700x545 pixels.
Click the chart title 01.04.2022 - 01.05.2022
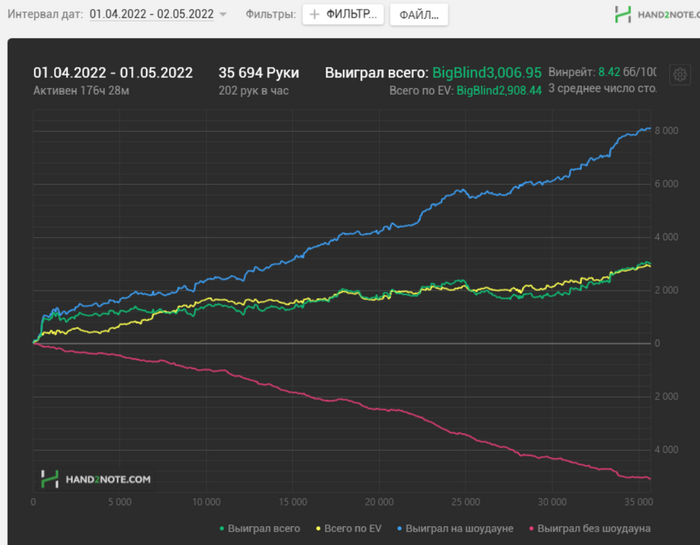point(113,73)
